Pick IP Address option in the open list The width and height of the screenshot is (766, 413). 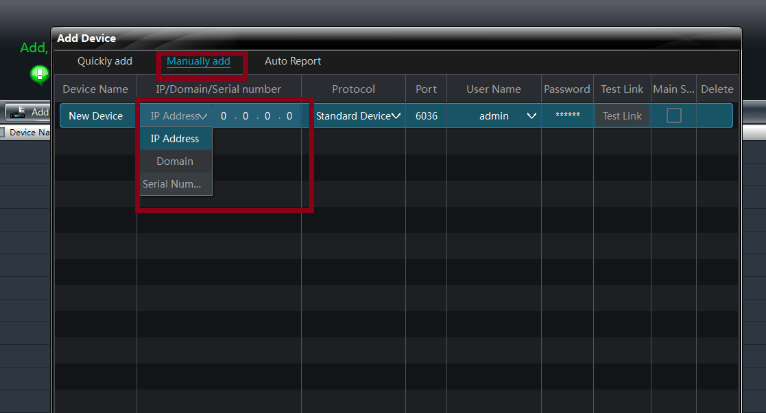tap(175, 139)
